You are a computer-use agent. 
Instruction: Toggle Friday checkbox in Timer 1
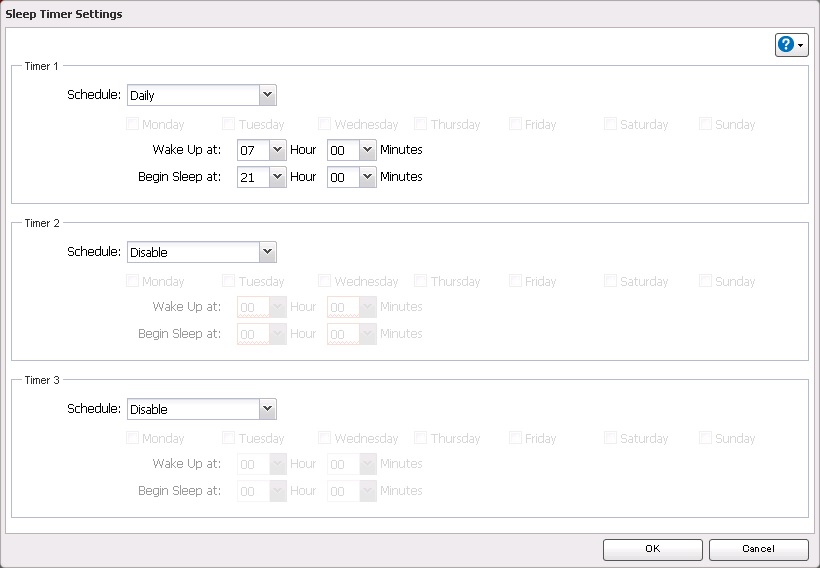tap(516, 125)
